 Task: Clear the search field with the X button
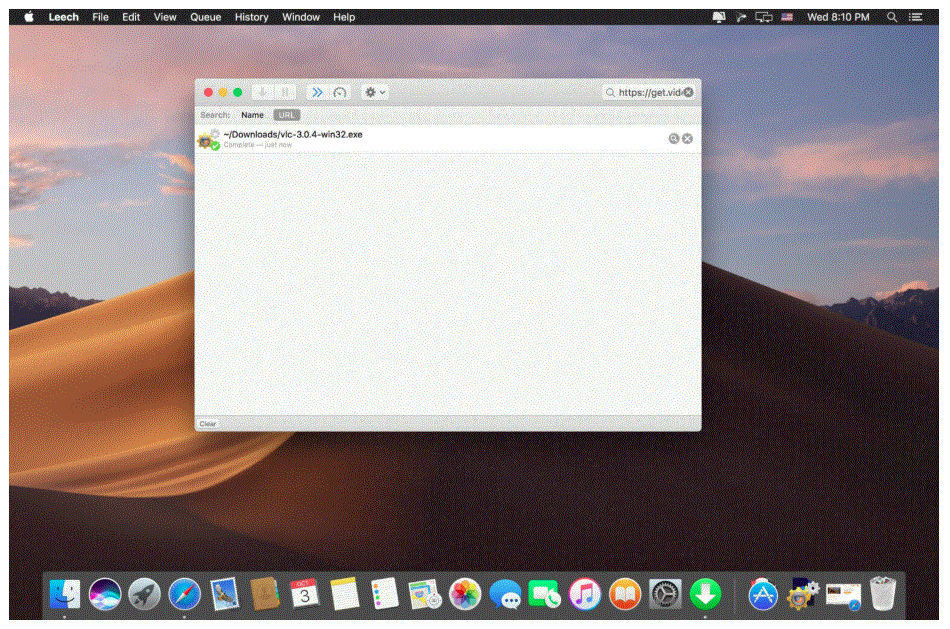tap(688, 92)
